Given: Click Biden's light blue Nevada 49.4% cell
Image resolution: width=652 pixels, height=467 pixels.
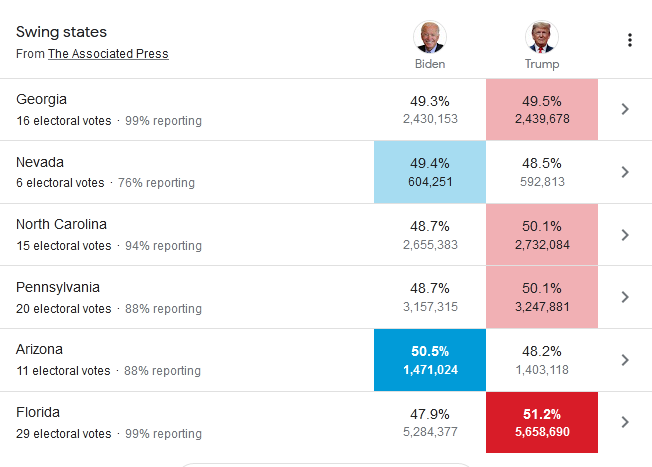Looking at the screenshot, I should tap(430, 172).
